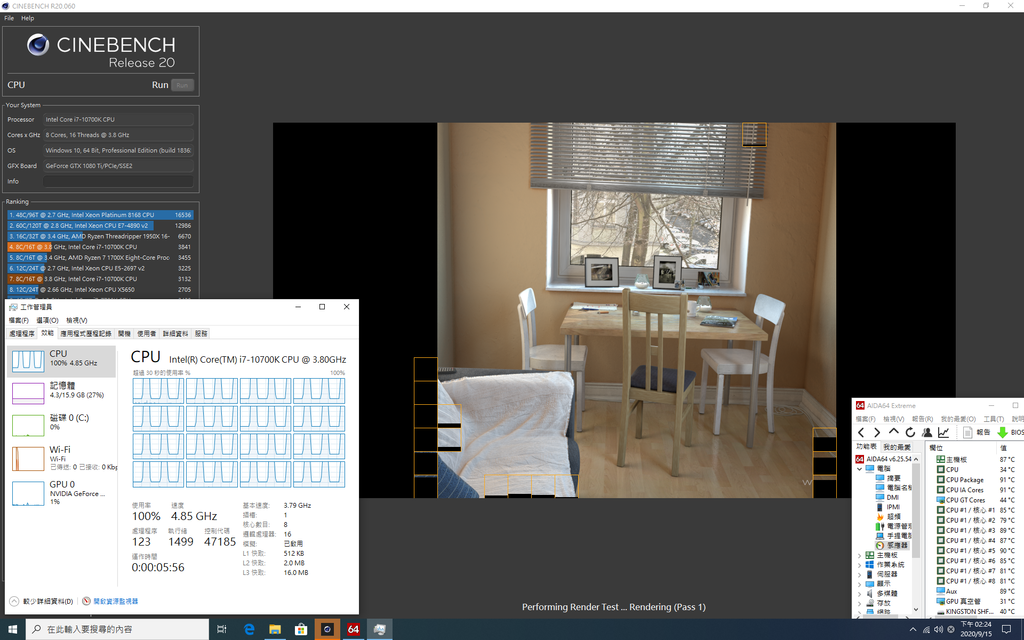Switch to Cinebench via taskbar icon
The height and width of the screenshot is (640, 1024).
[327, 630]
